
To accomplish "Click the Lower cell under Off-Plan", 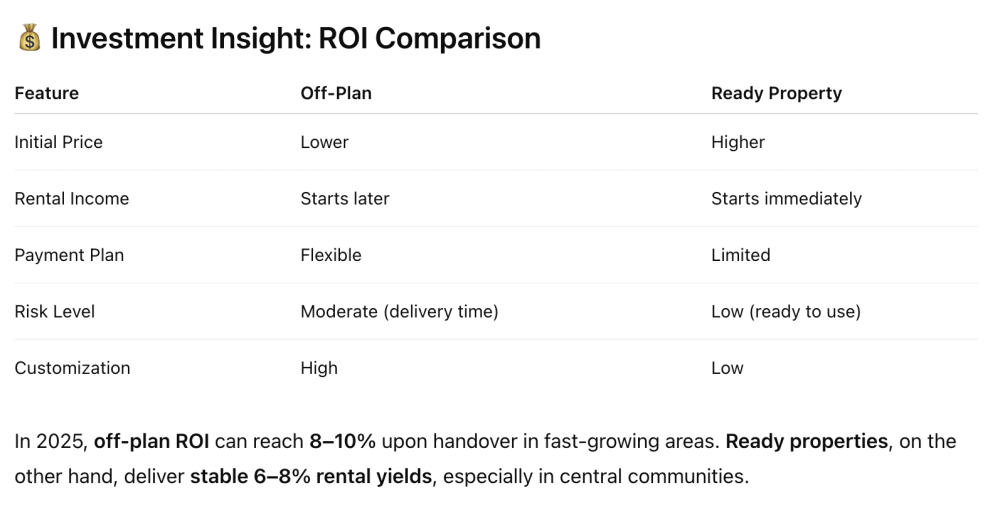I will [325, 142].
